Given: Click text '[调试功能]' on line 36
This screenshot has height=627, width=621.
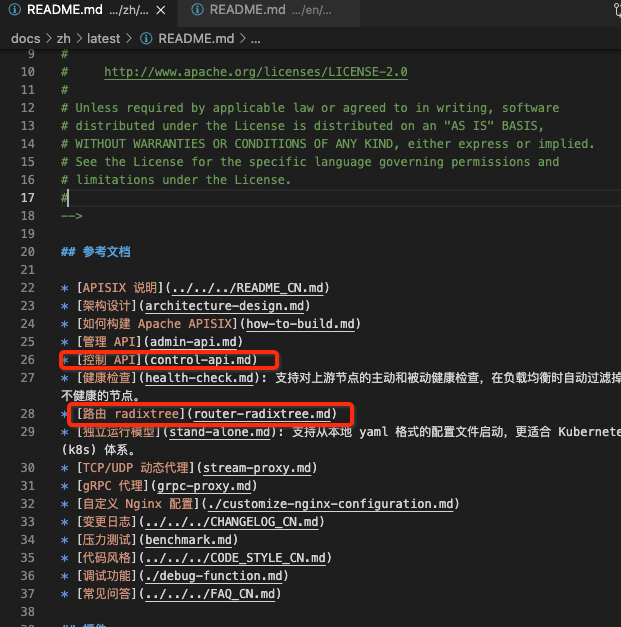Looking at the screenshot, I should pyautogui.click(x=107, y=576).
